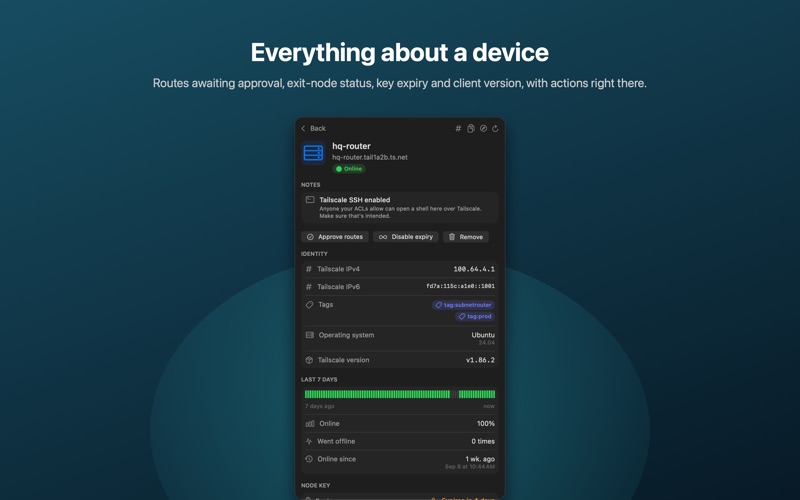Click the terminal icon beside Tailscale SSH enabled
This screenshot has height=500, width=800.
[310, 199]
